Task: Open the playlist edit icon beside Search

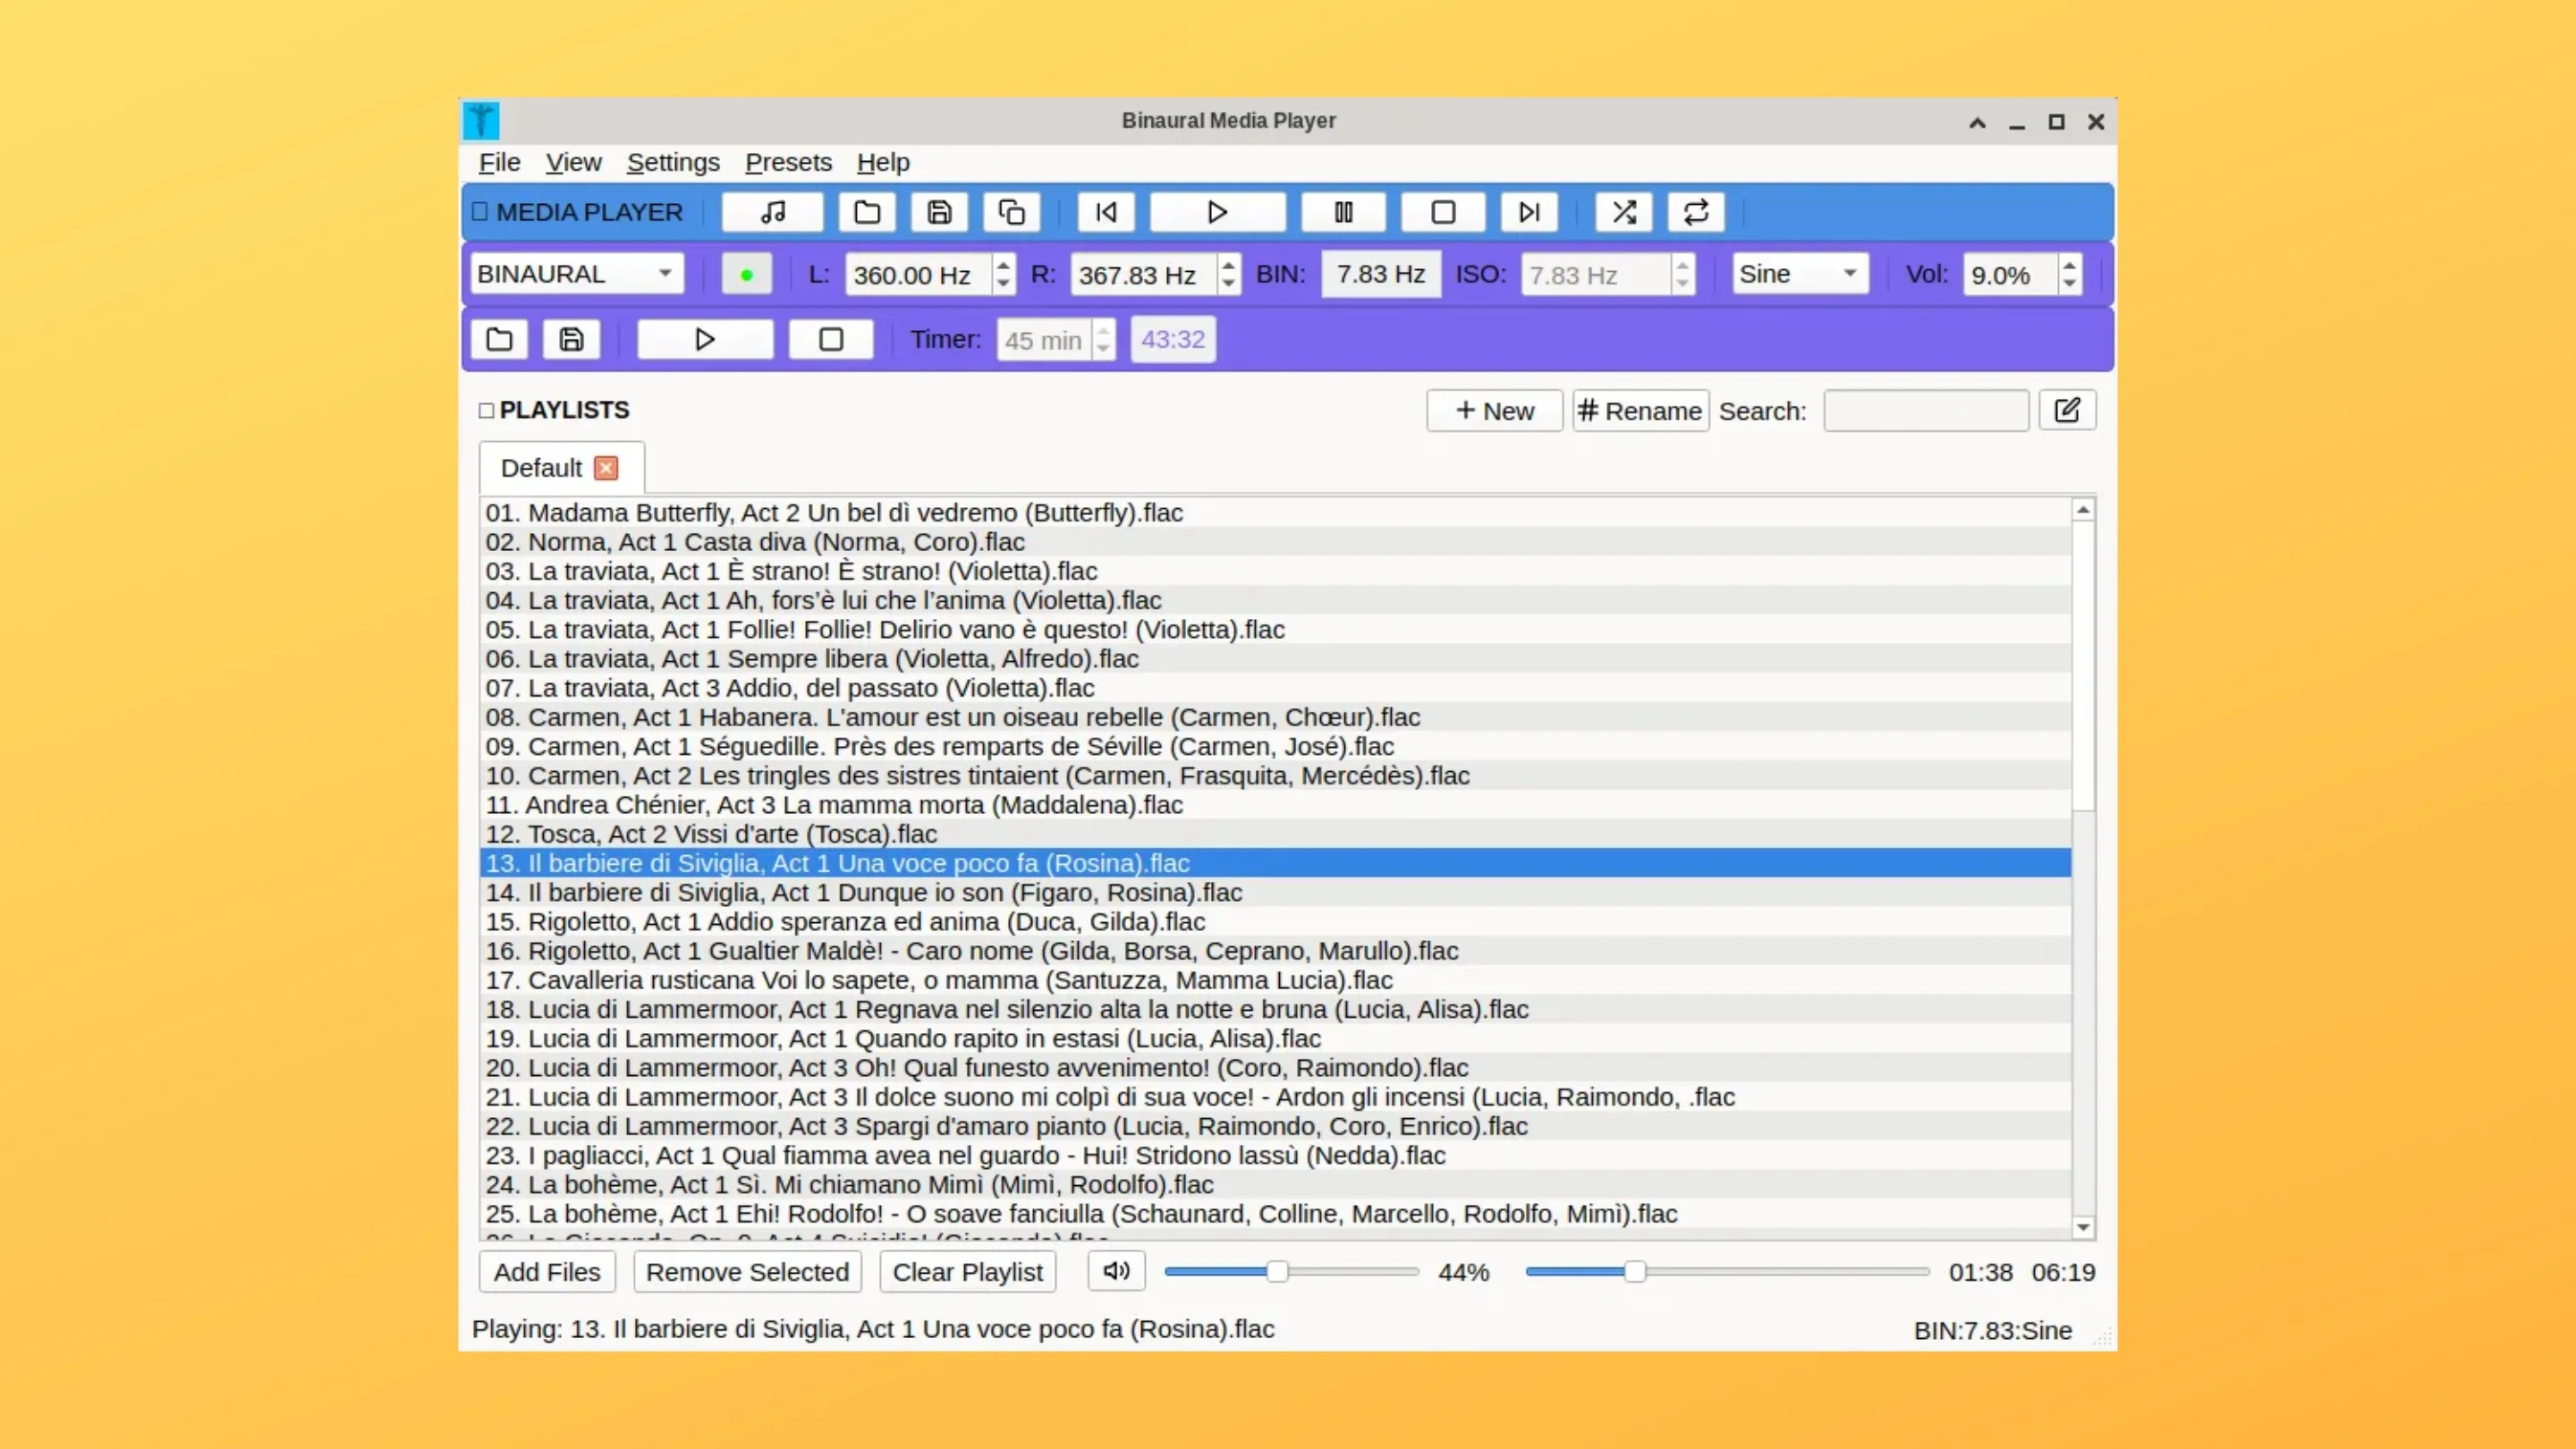Action: [2067, 410]
